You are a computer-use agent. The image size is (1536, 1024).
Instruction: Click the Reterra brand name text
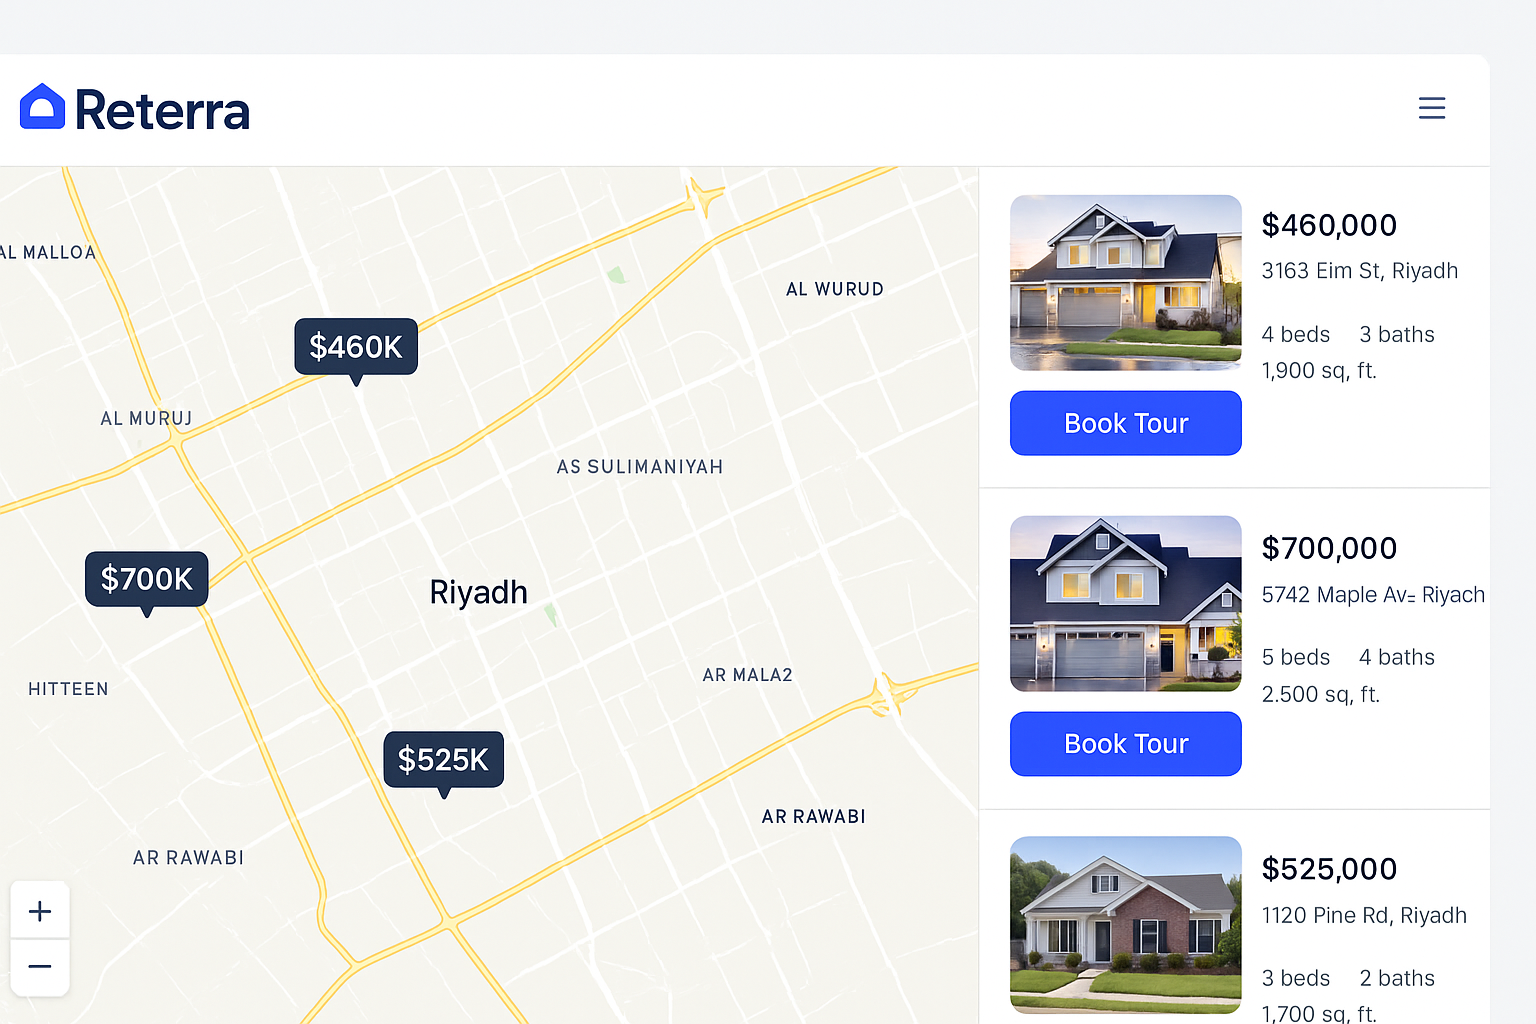(x=162, y=110)
